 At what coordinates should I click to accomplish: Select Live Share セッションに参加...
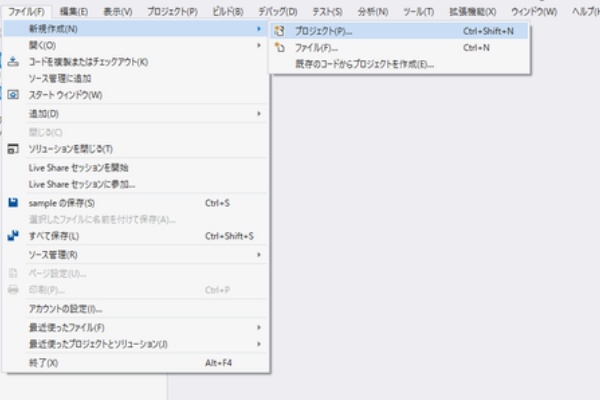136,184
